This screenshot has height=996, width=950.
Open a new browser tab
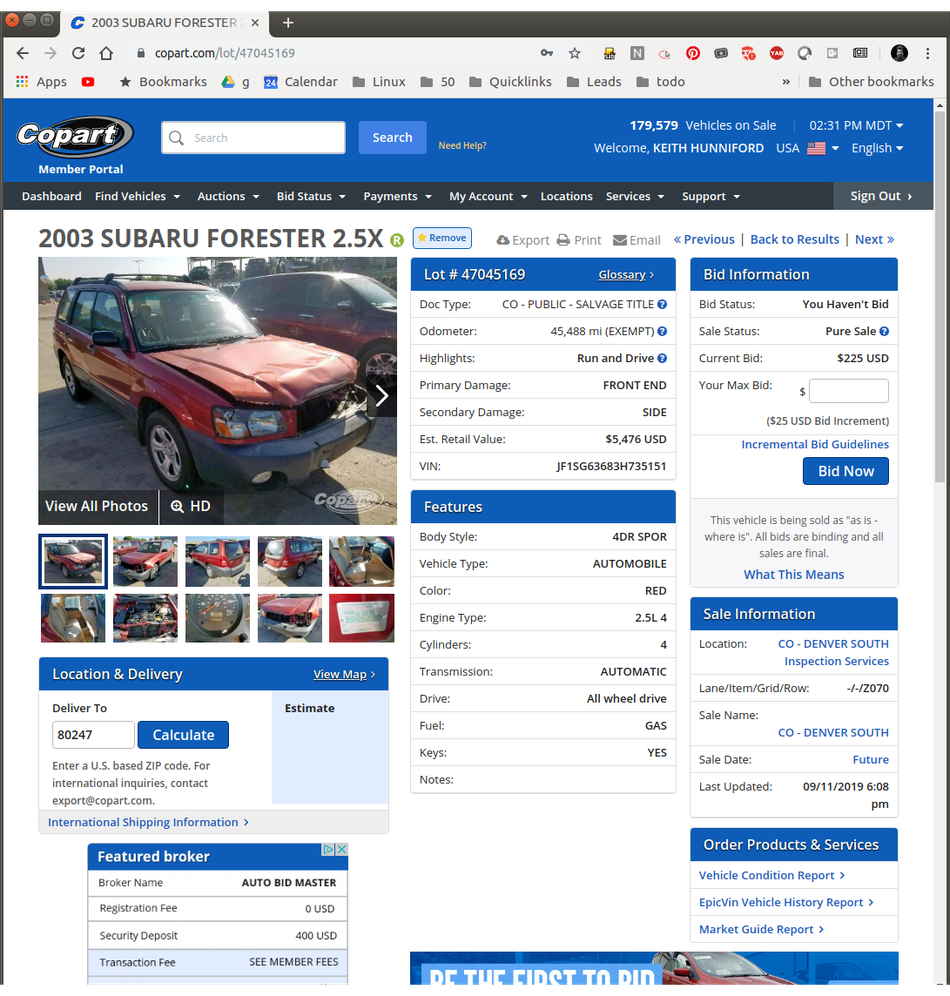288,23
